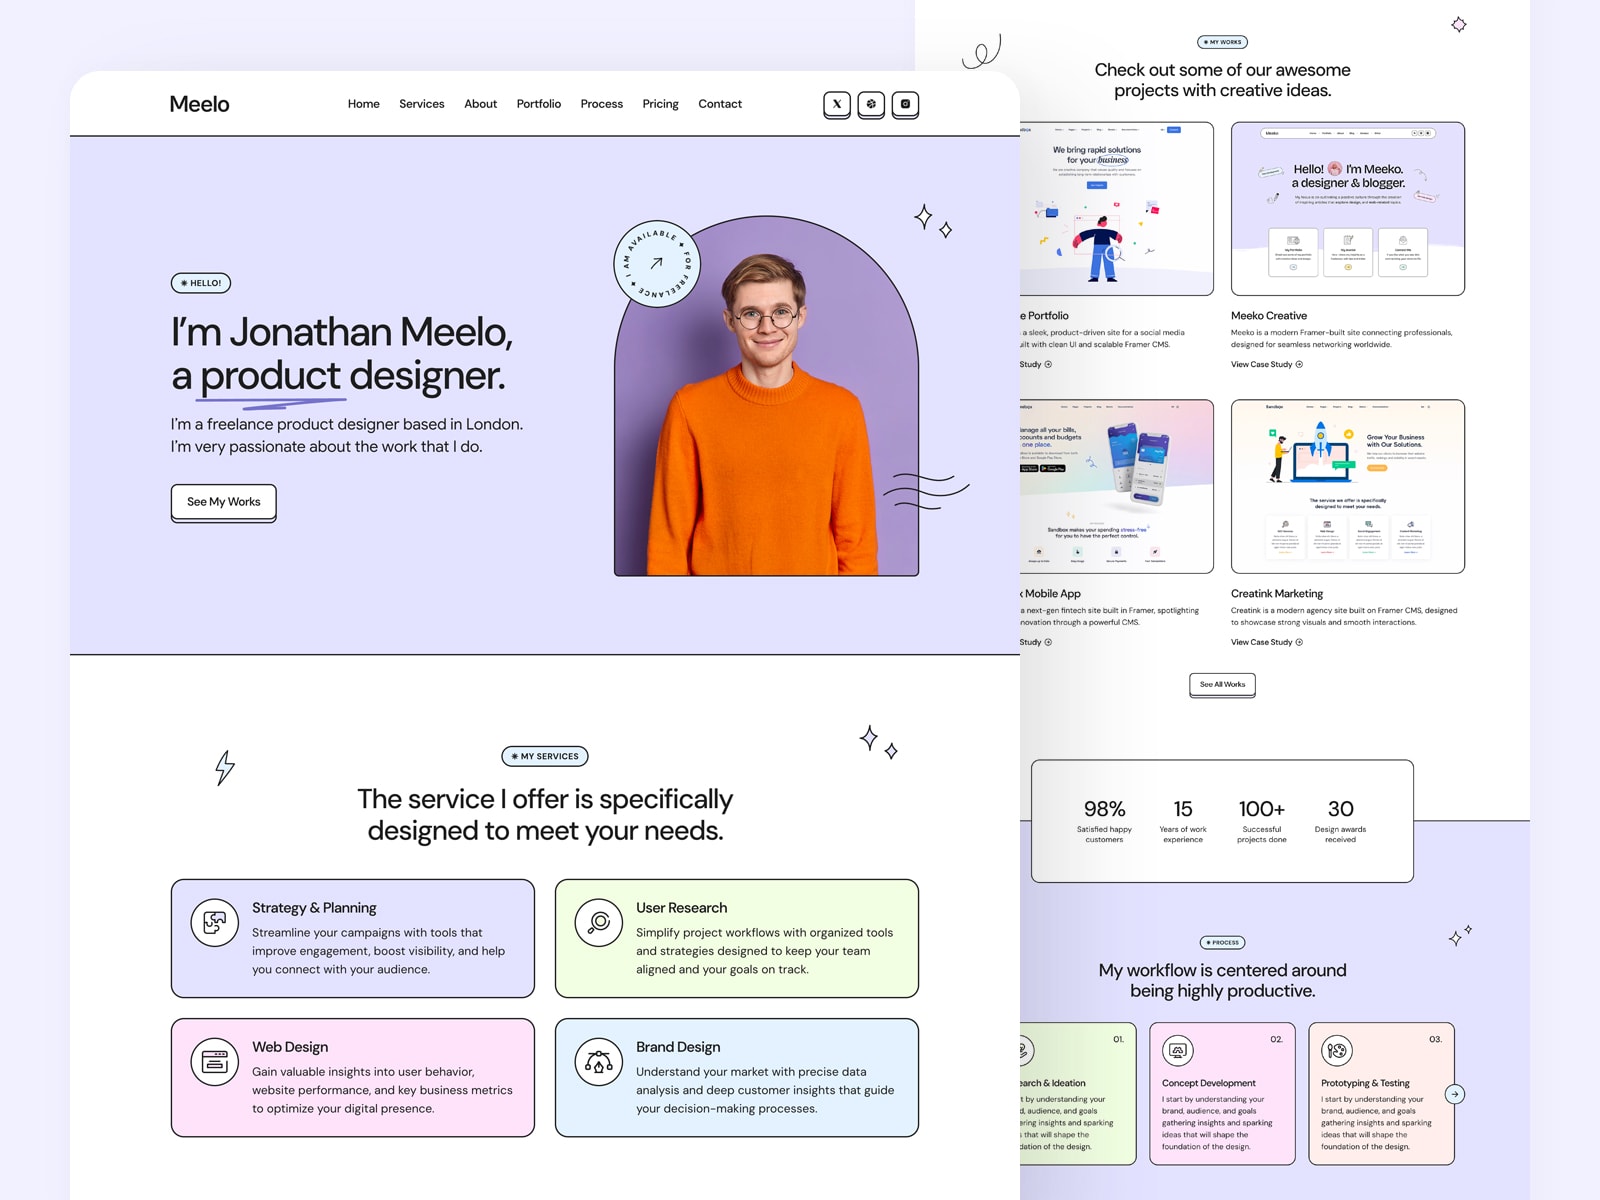Open the mobile app project thumbnail
1600x1200 pixels.
click(1117, 487)
